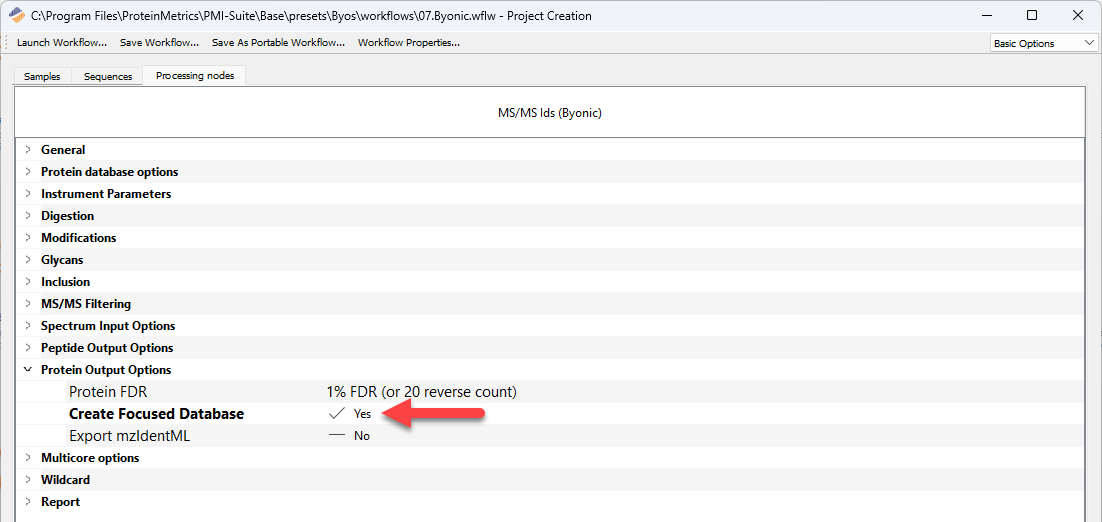The width and height of the screenshot is (1102, 522).
Task: Select the Protein FDR label
Action: [x=108, y=391]
